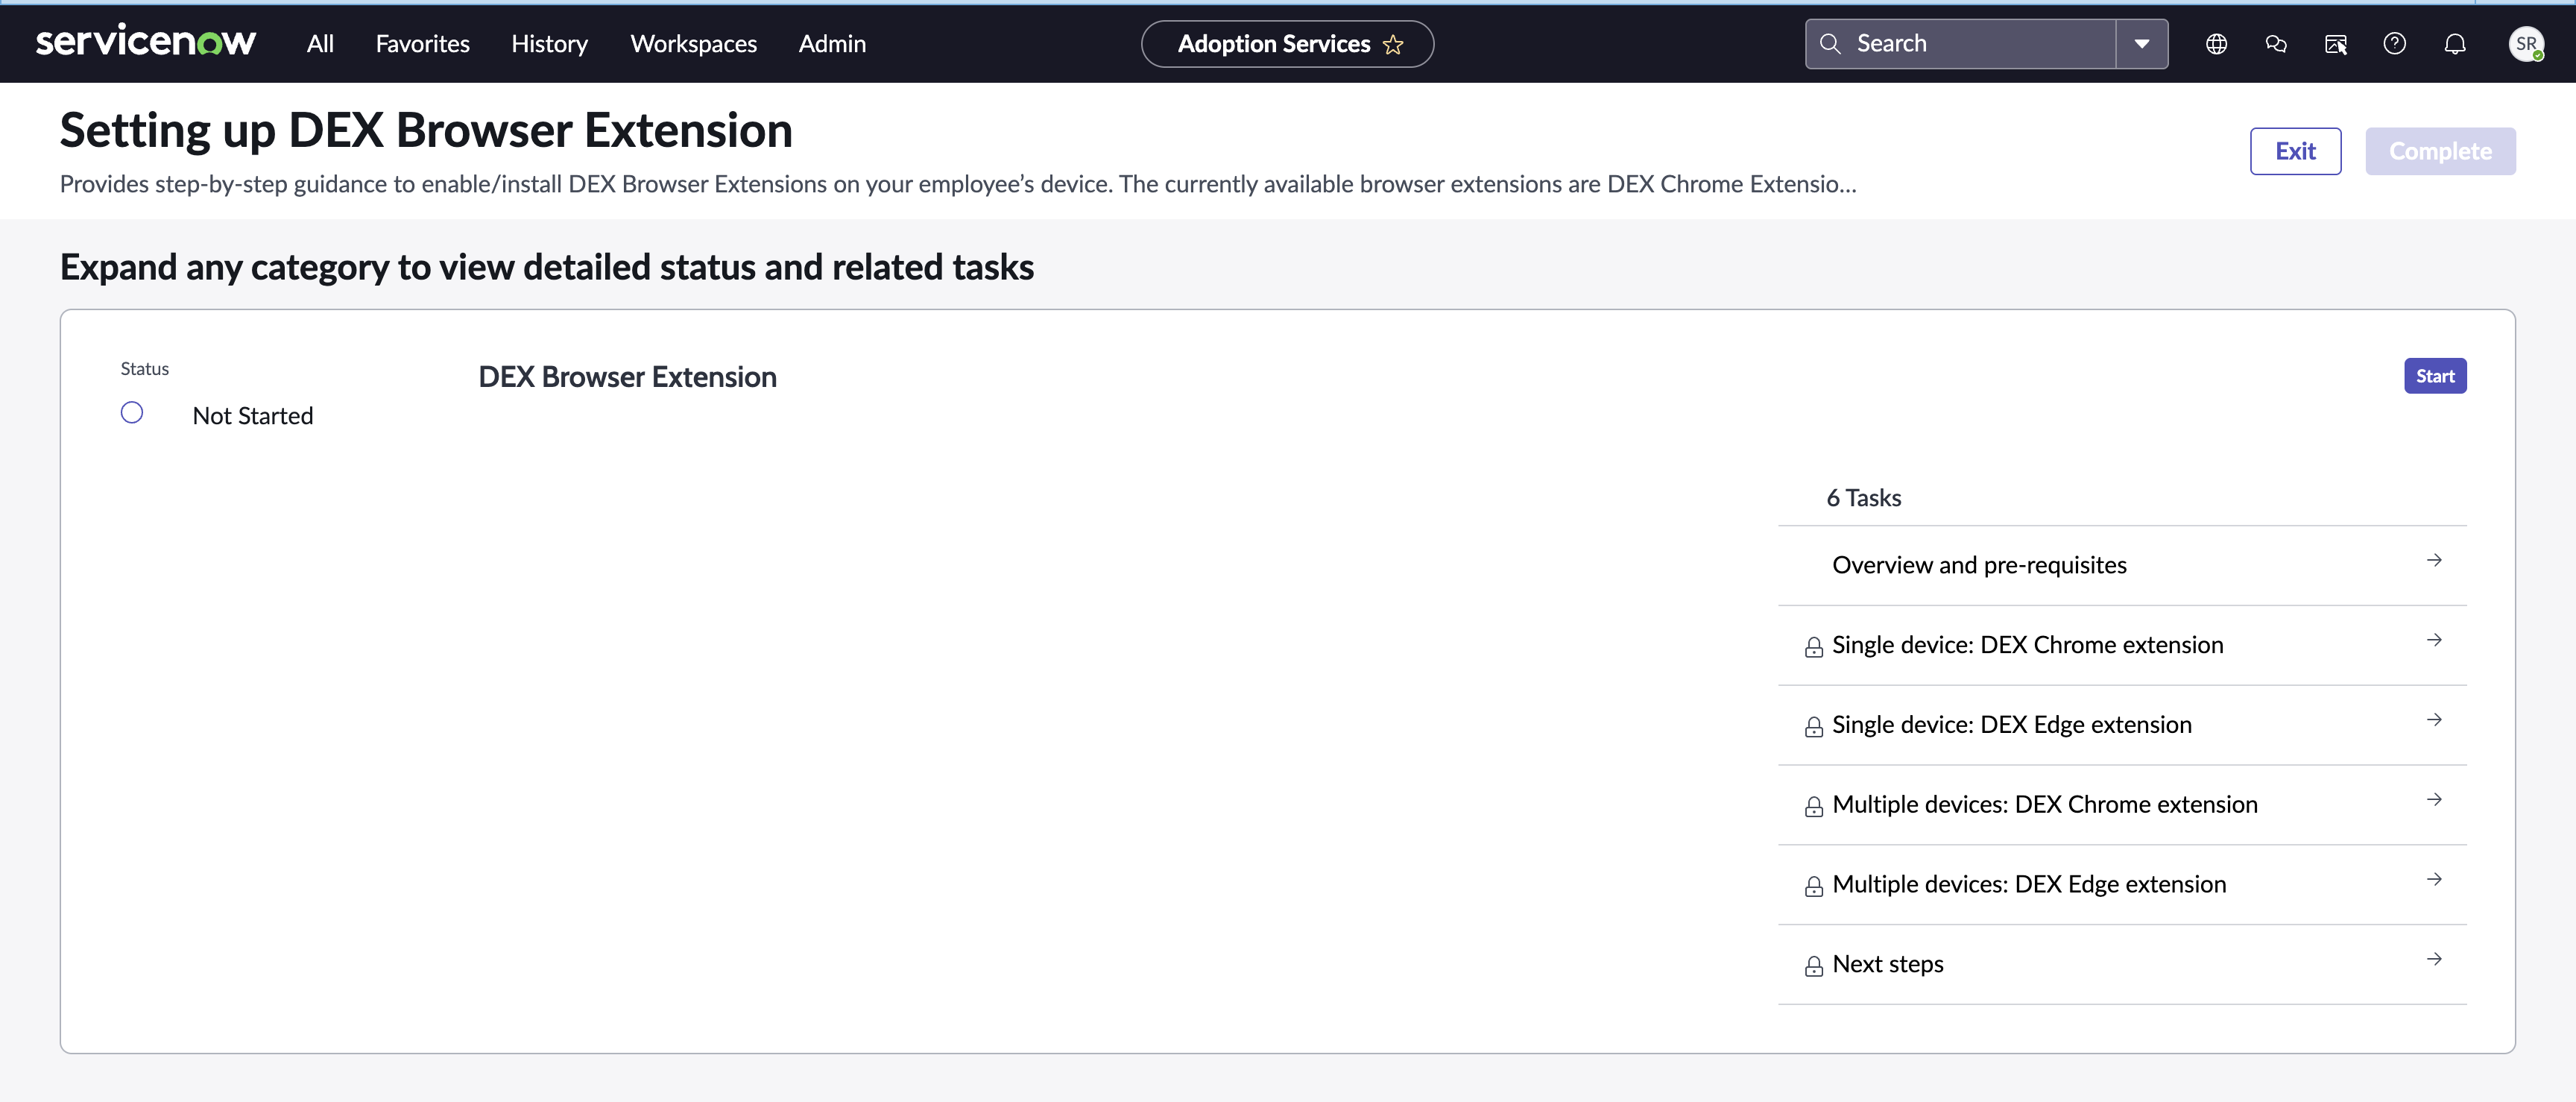2576x1102 pixels.
Task: Open the Favorites menu
Action: click(422, 44)
